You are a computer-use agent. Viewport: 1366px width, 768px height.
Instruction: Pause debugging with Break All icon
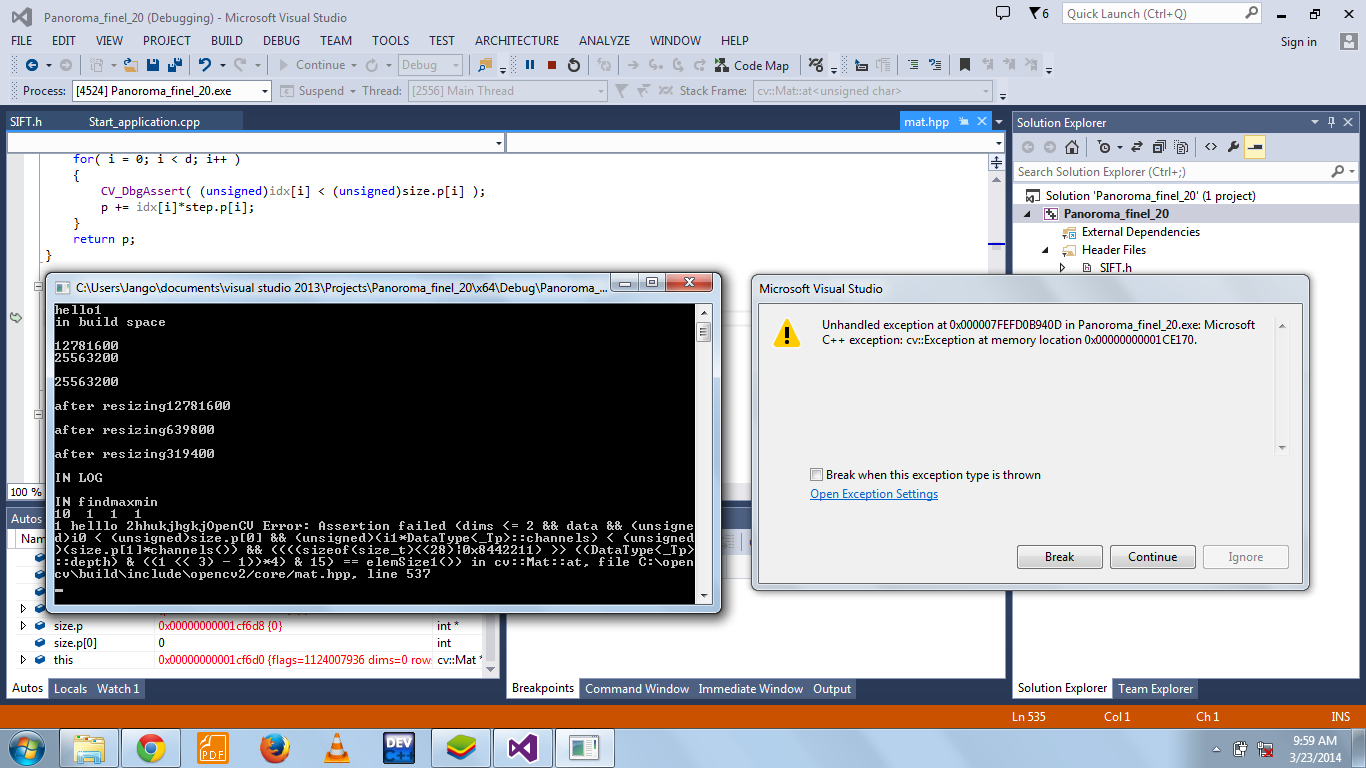(x=530, y=65)
